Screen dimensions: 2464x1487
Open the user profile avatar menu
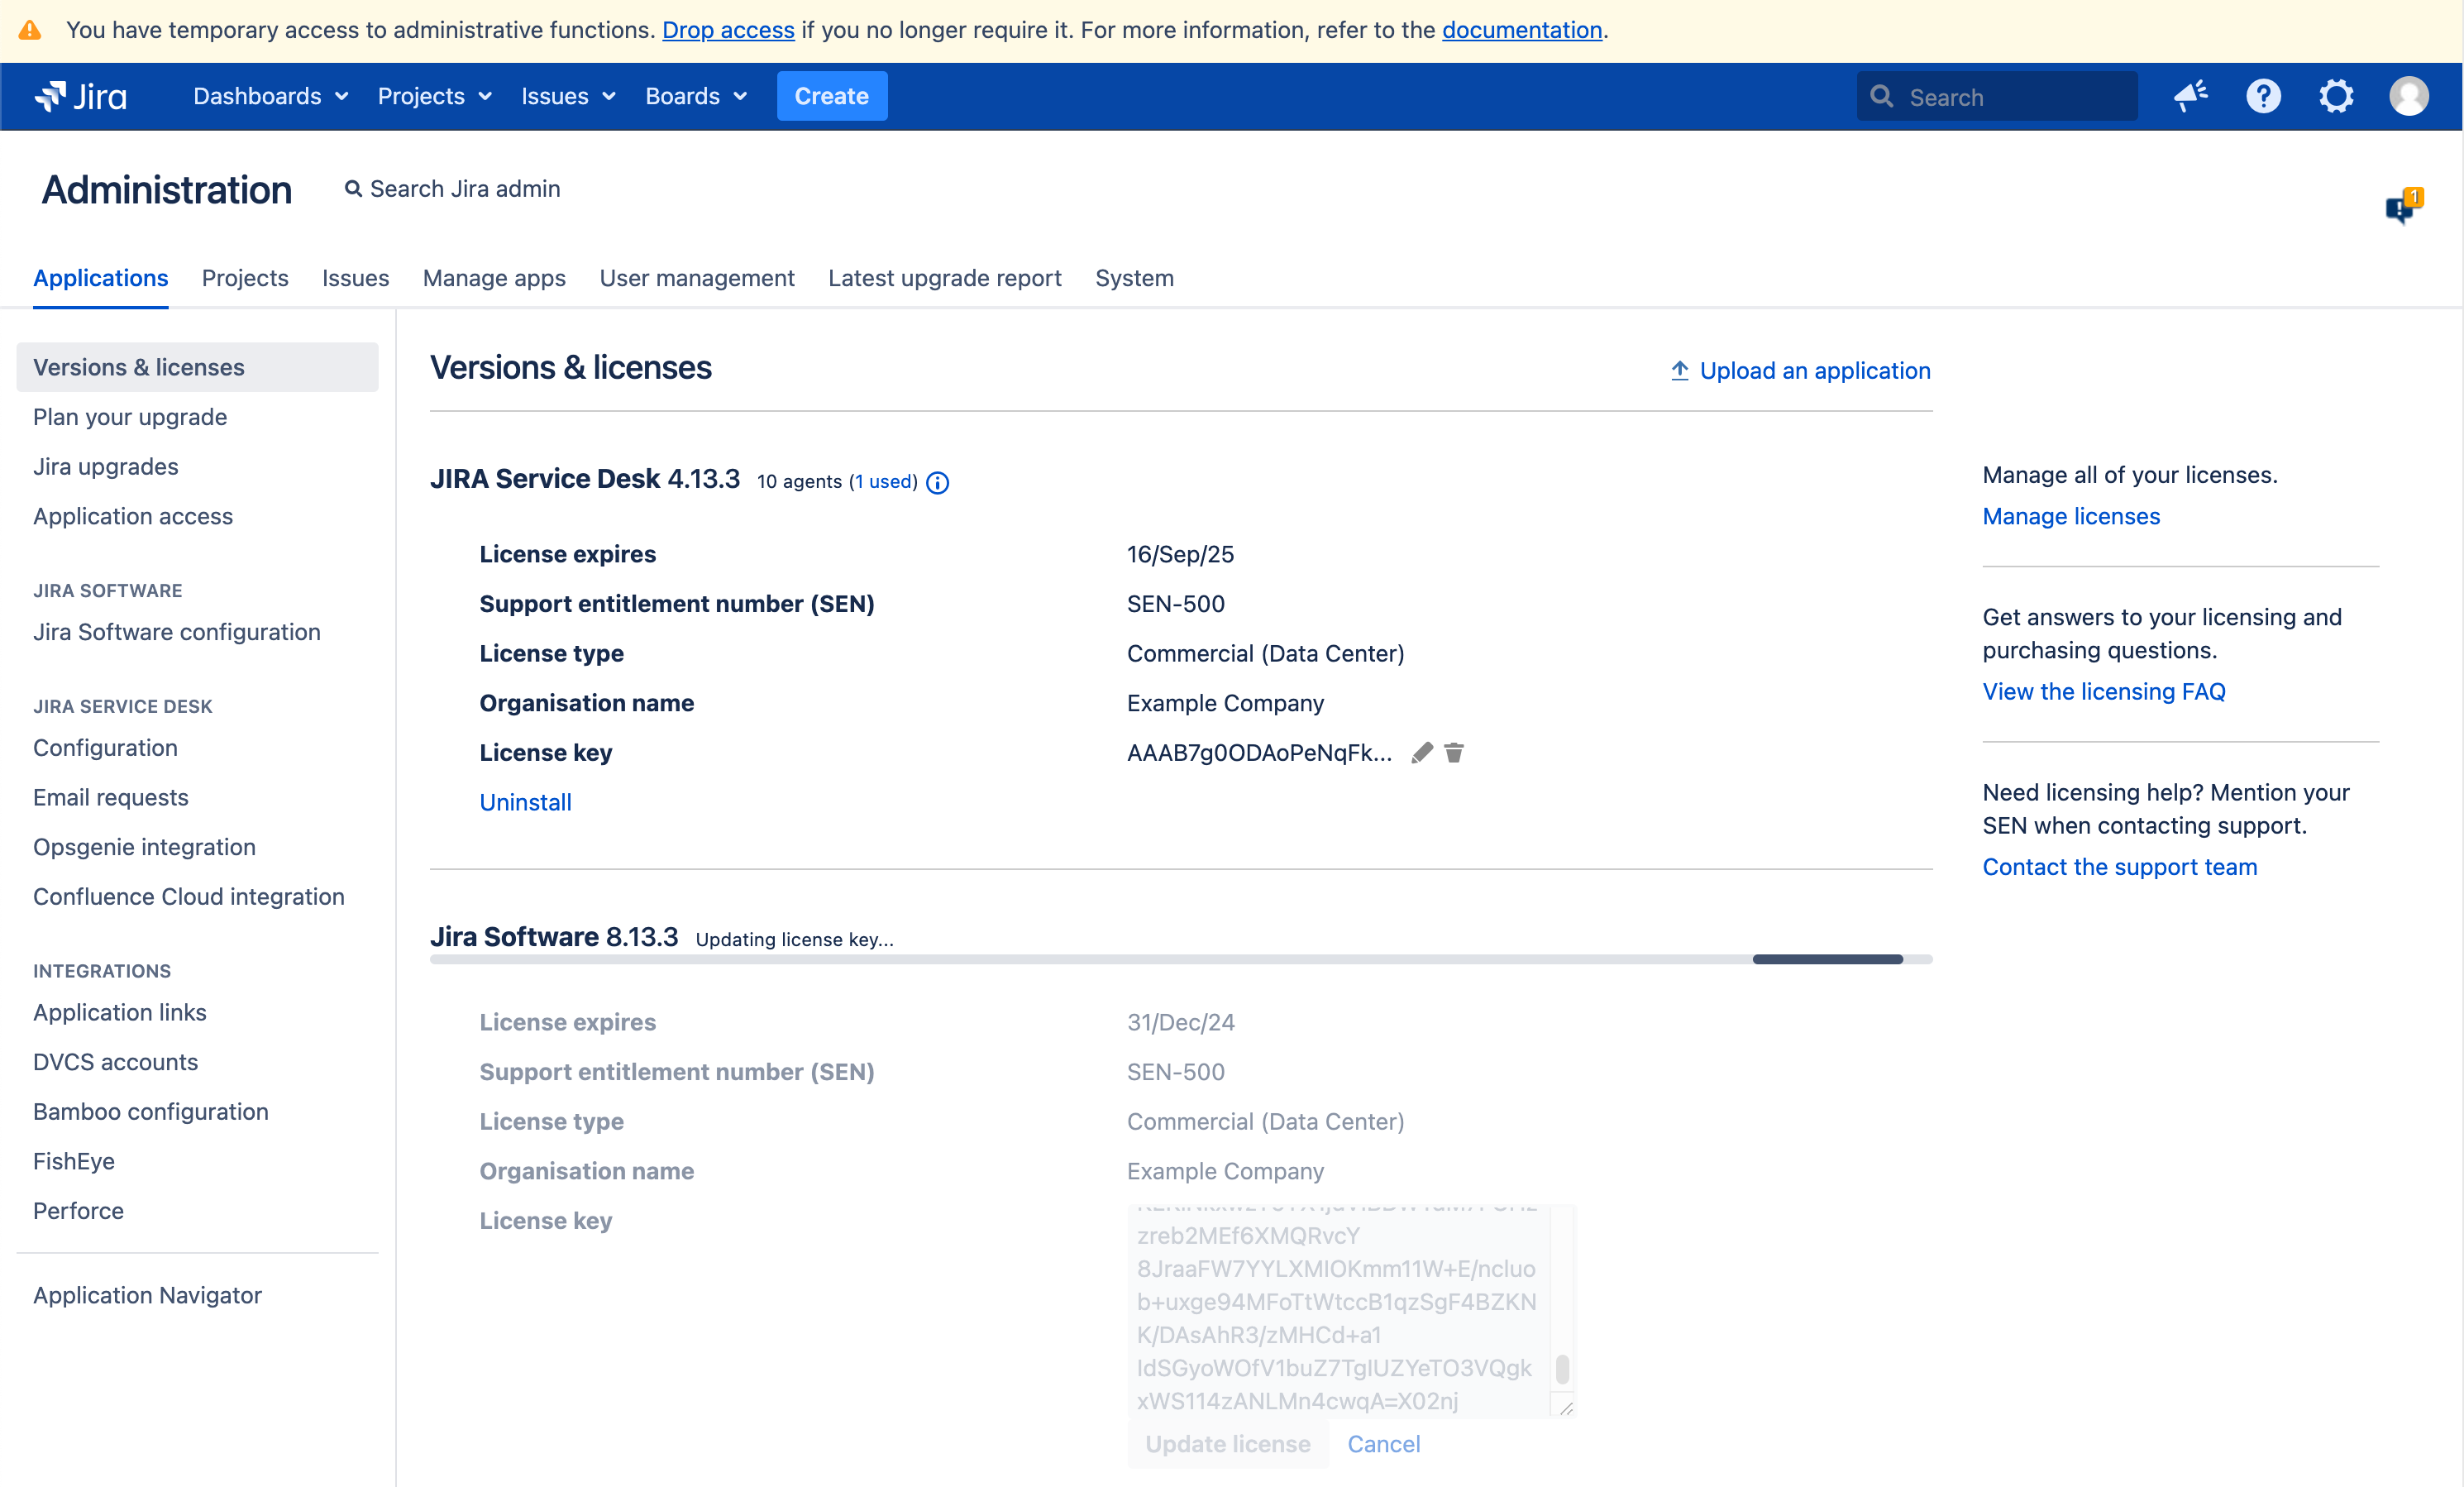[x=2408, y=97]
